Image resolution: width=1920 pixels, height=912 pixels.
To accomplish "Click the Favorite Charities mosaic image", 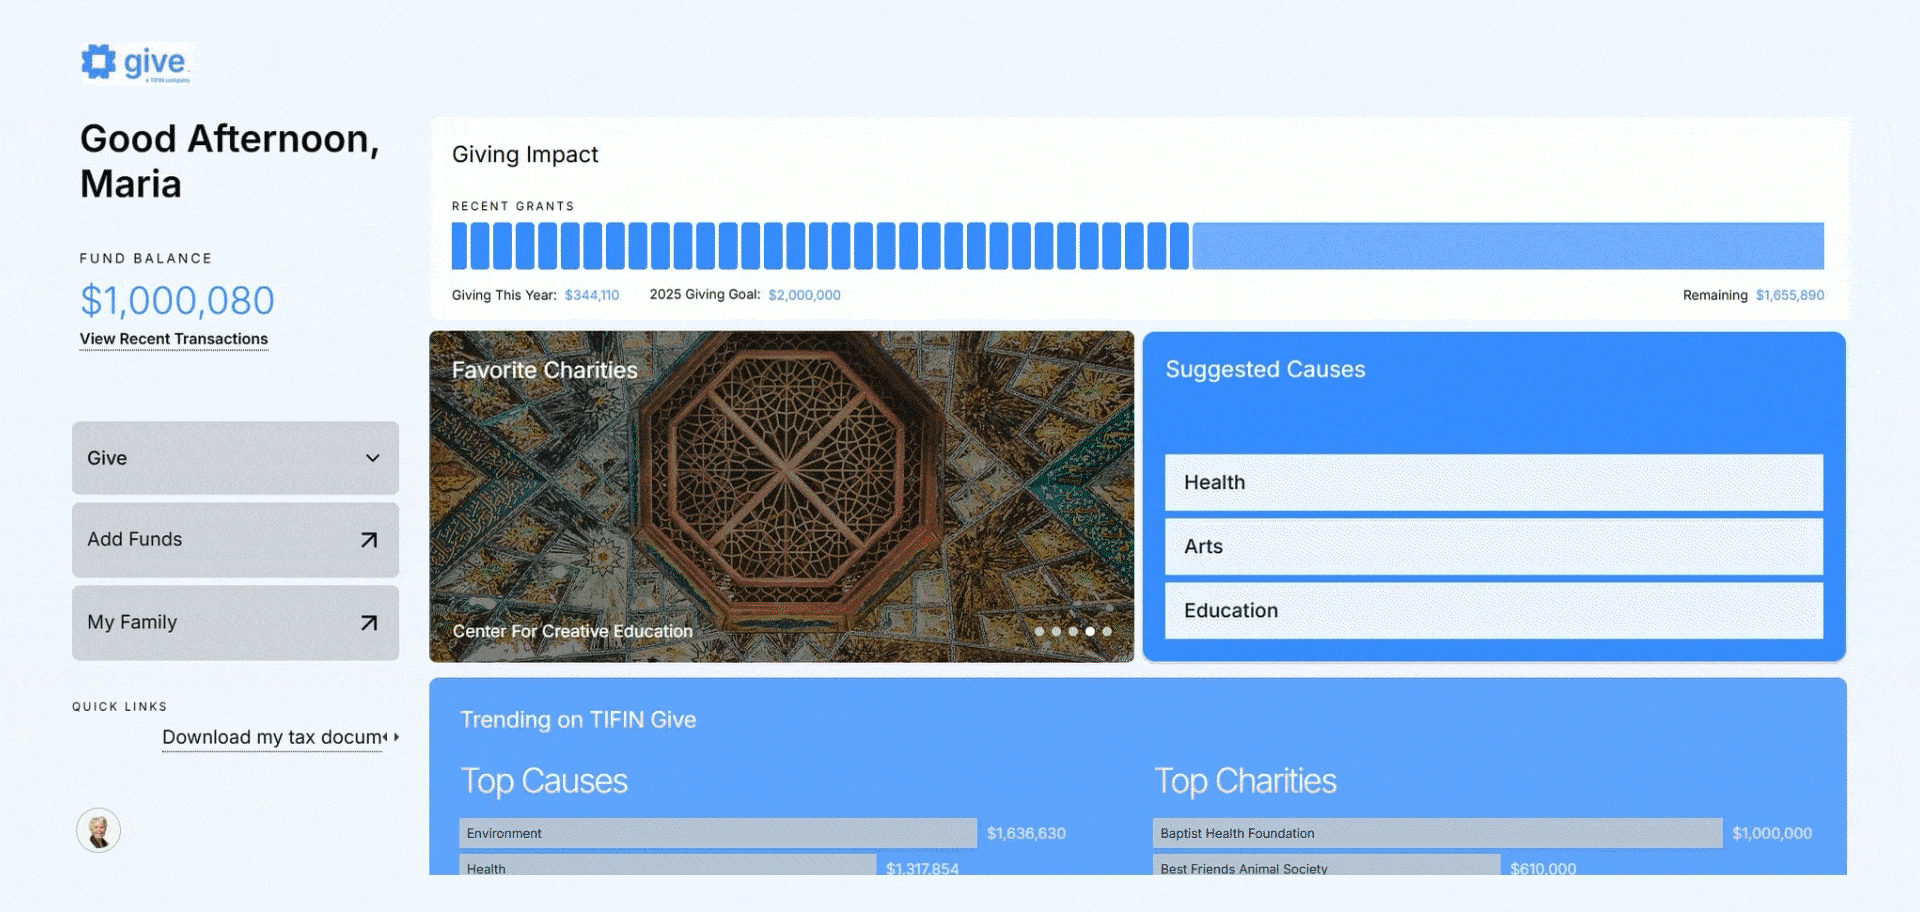I will [x=781, y=480].
